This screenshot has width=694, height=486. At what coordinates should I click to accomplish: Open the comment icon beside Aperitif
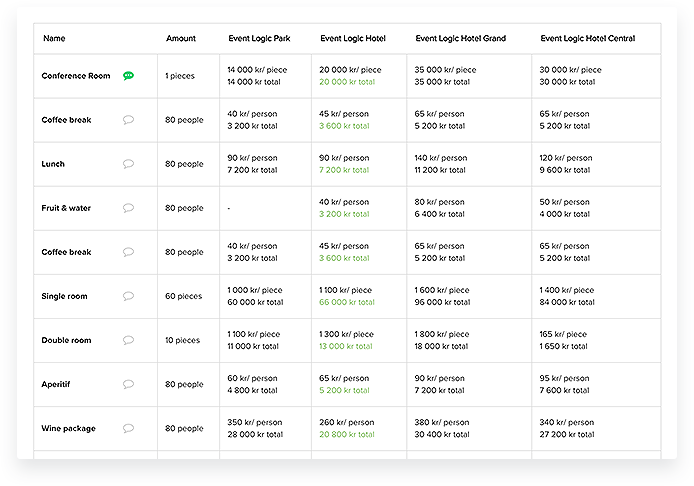point(128,384)
